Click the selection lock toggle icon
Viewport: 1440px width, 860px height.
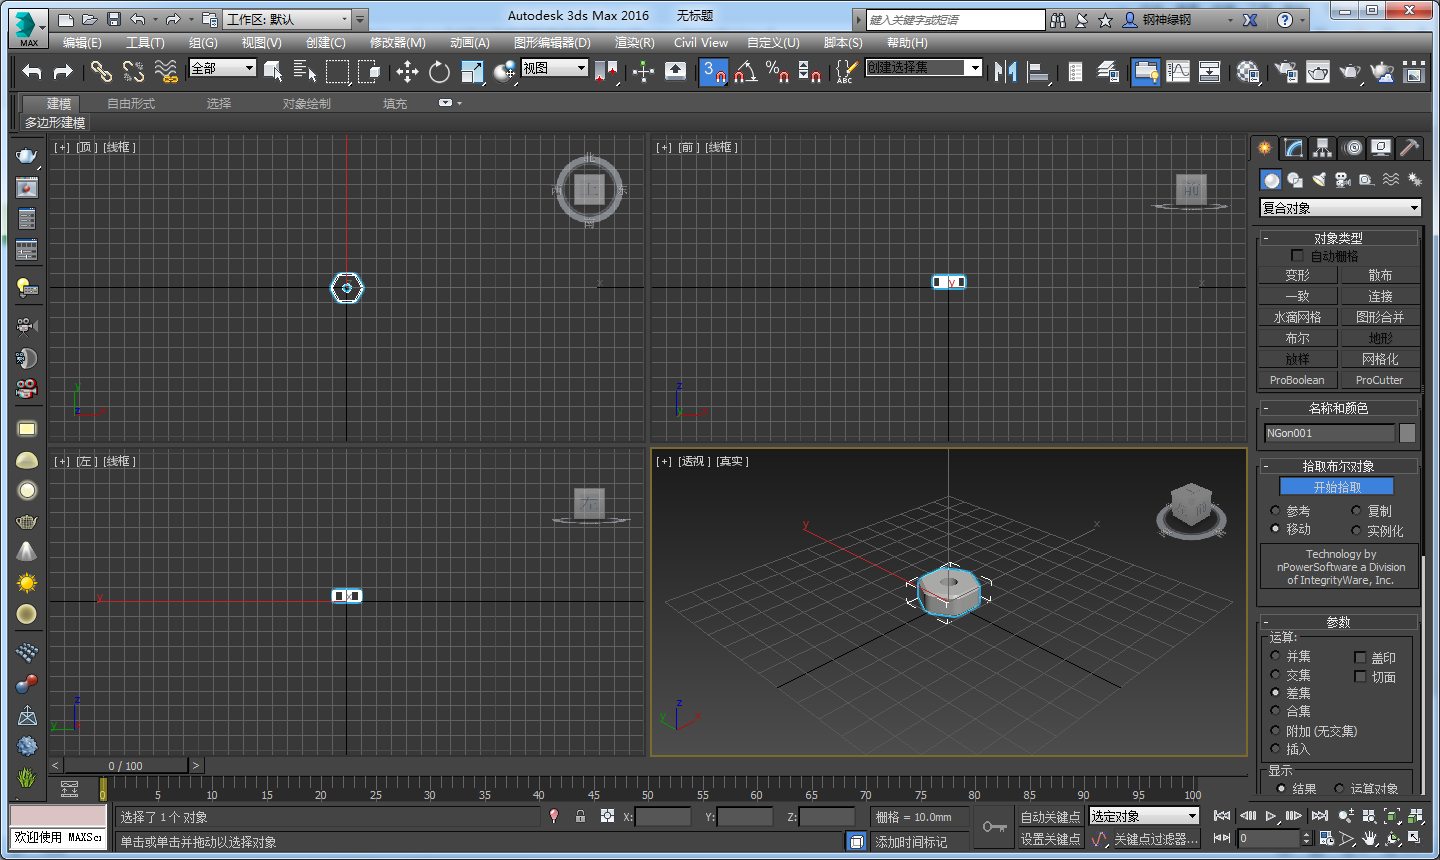click(580, 816)
